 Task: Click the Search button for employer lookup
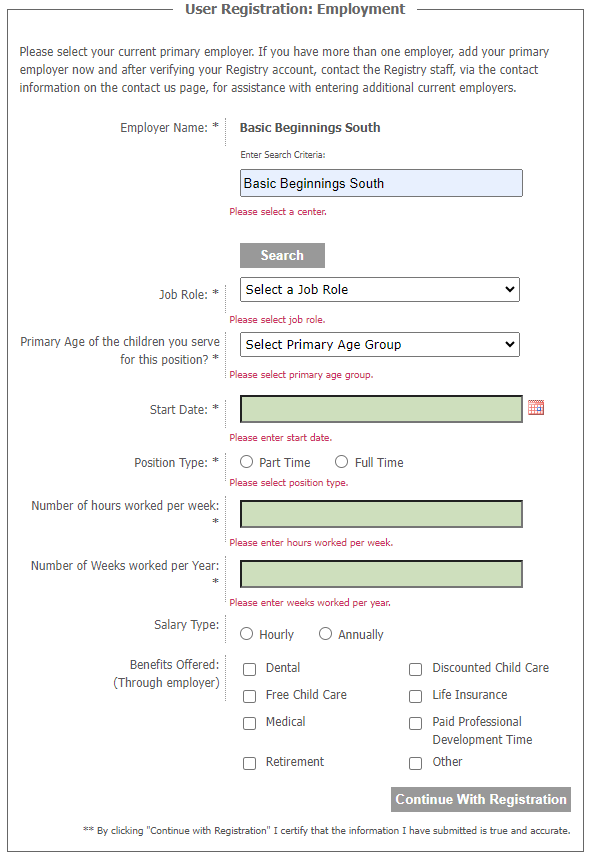[282, 255]
